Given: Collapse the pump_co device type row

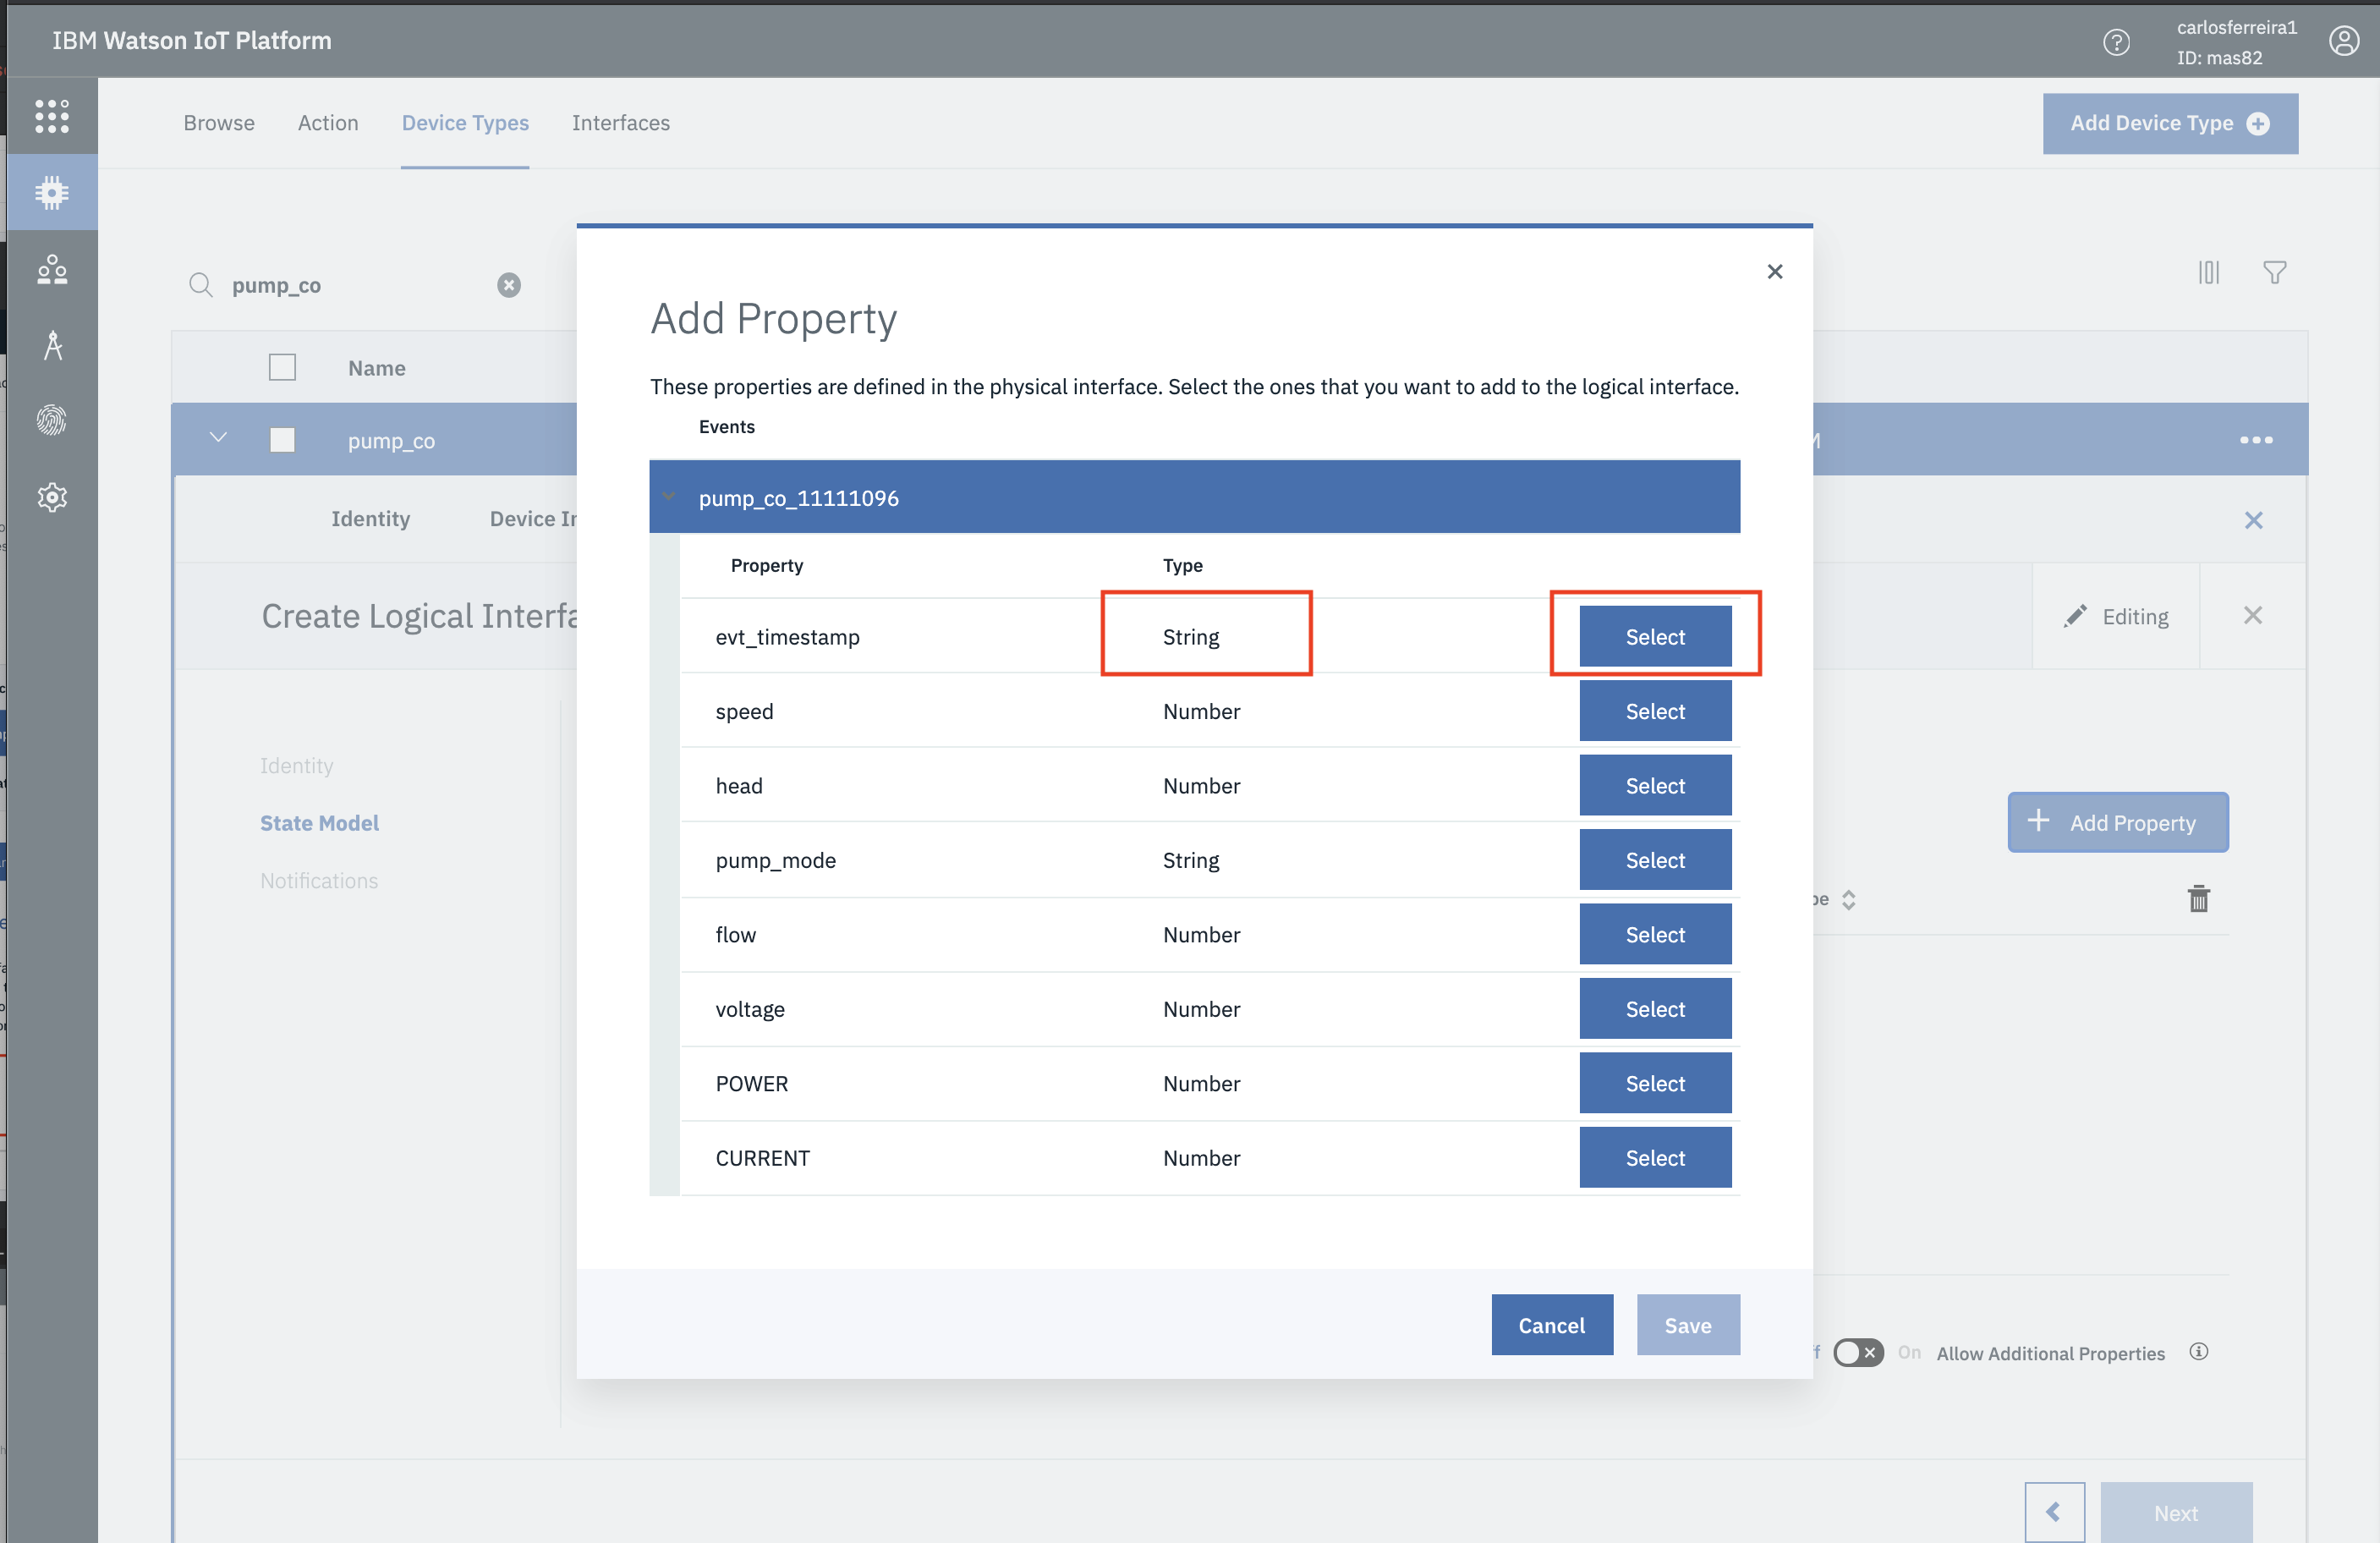Looking at the screenshot, I should (x=218, y=438).
